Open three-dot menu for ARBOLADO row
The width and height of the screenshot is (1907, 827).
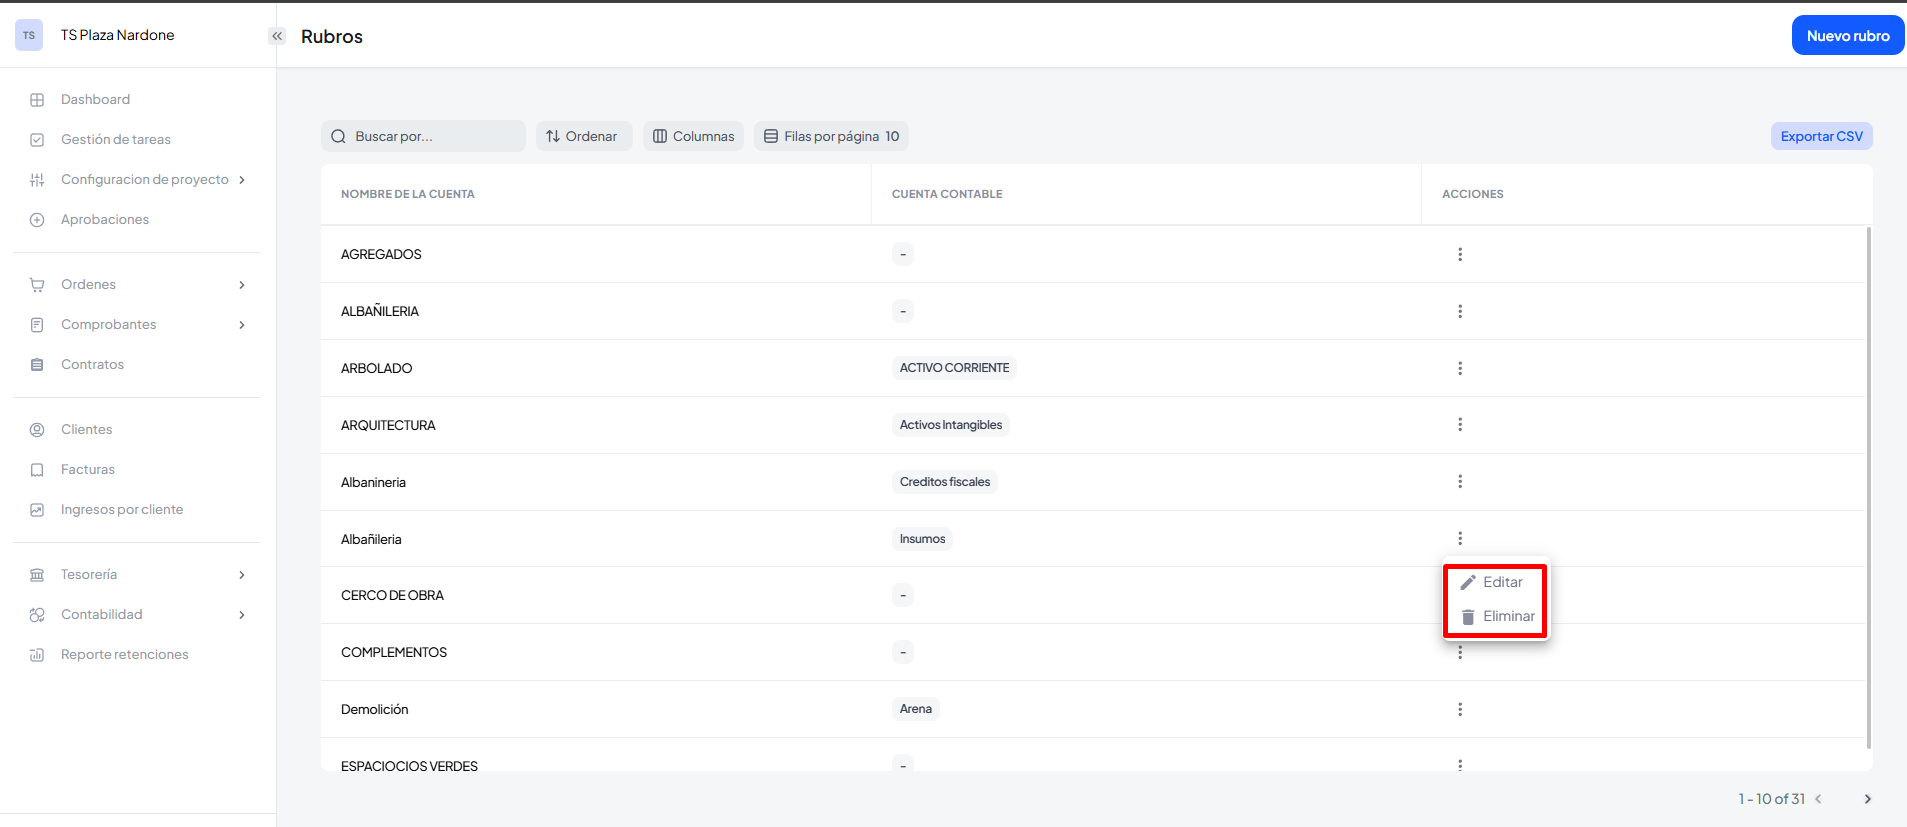[x=1460, y=368]
